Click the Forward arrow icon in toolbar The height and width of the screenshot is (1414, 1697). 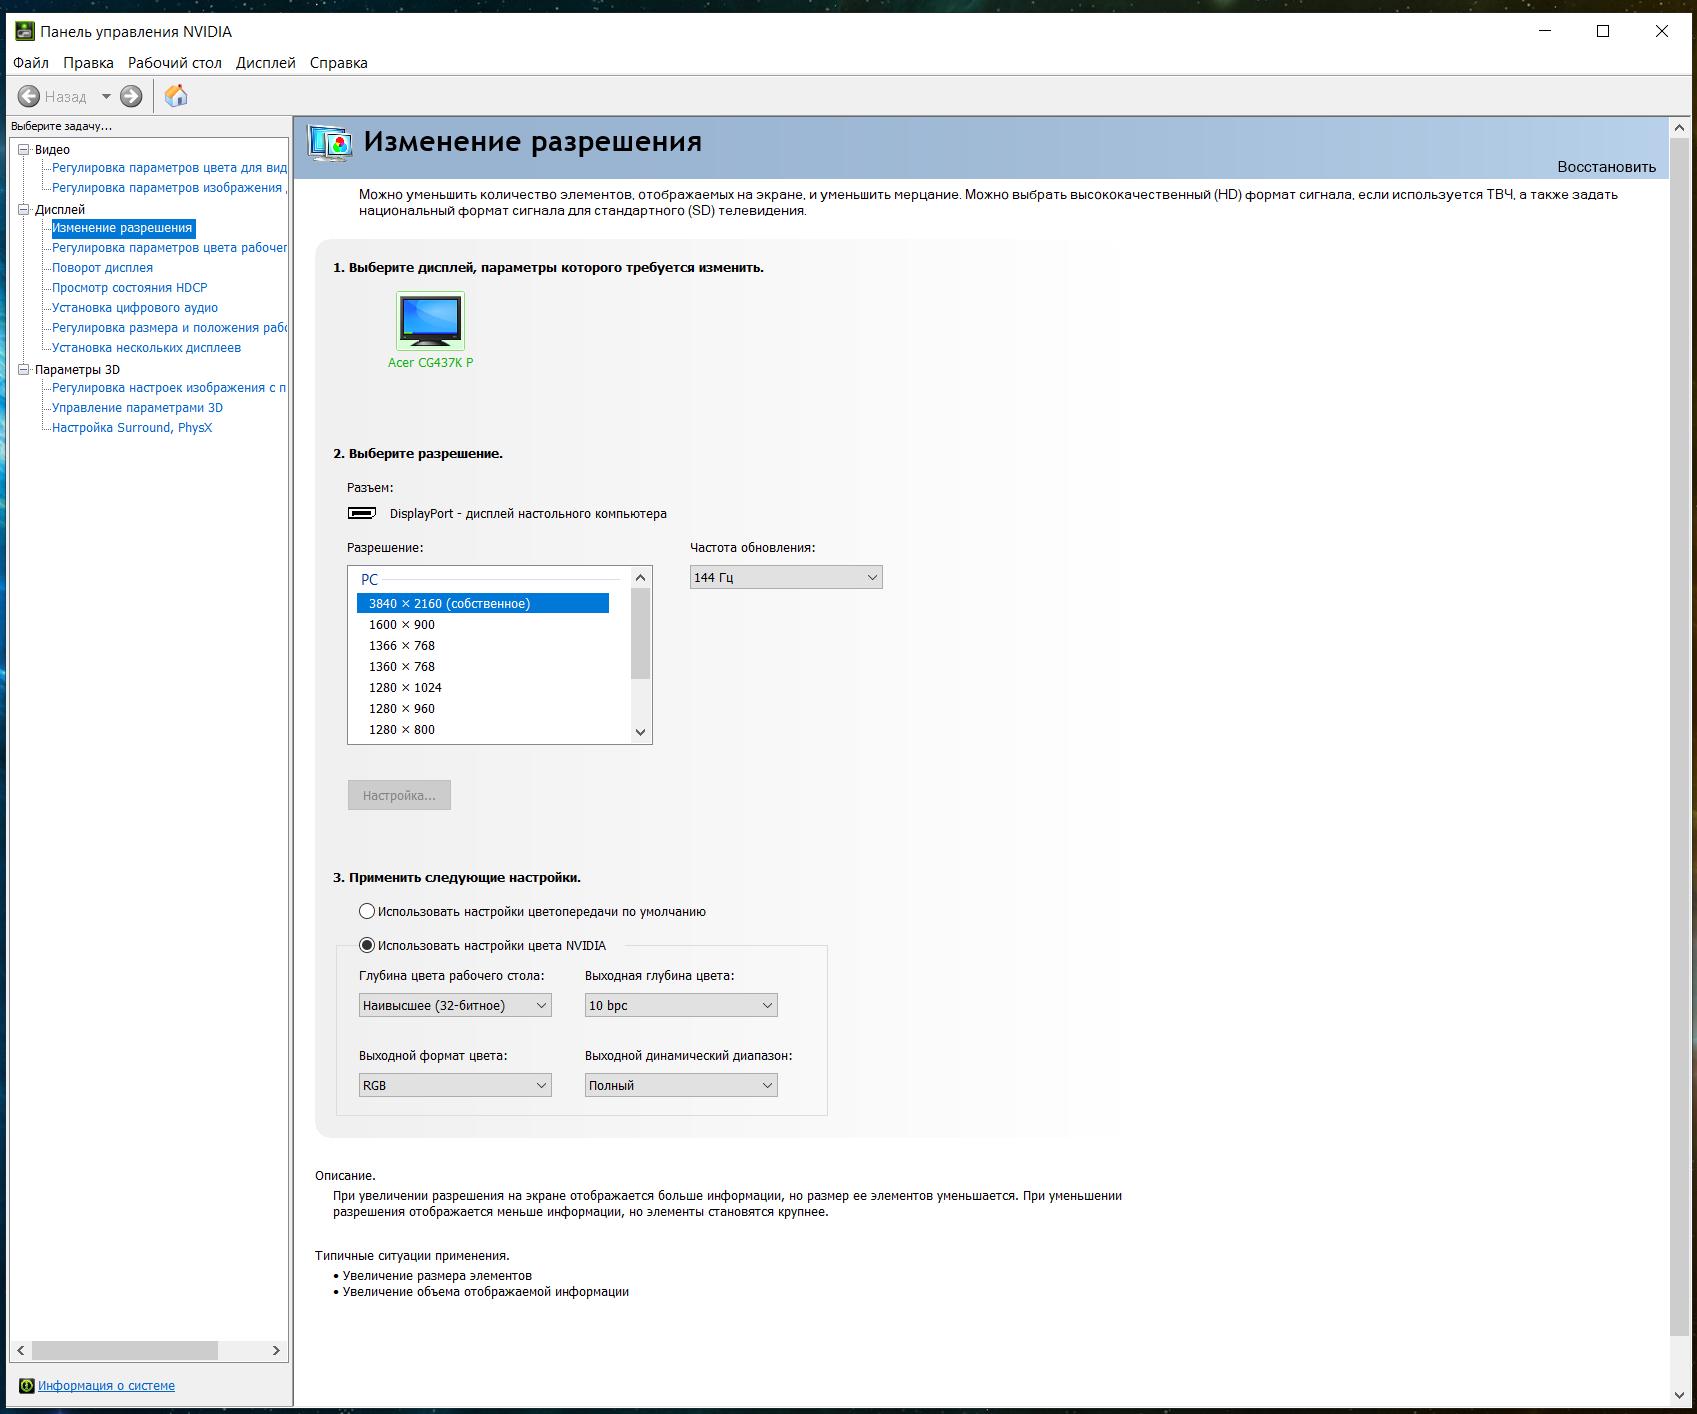(131, 96)
